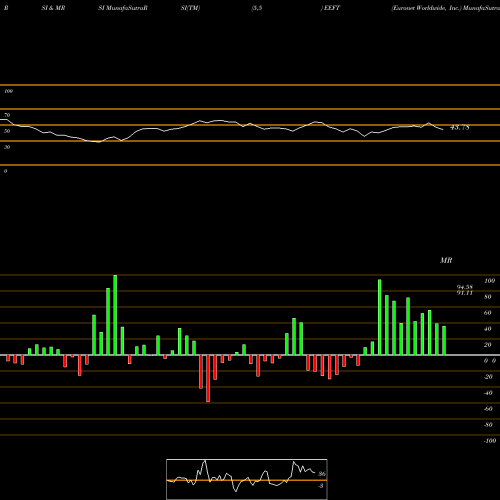The image size is (500, 500).
Task: Click the 36 value in overview chart
Action: click(322, 474)
